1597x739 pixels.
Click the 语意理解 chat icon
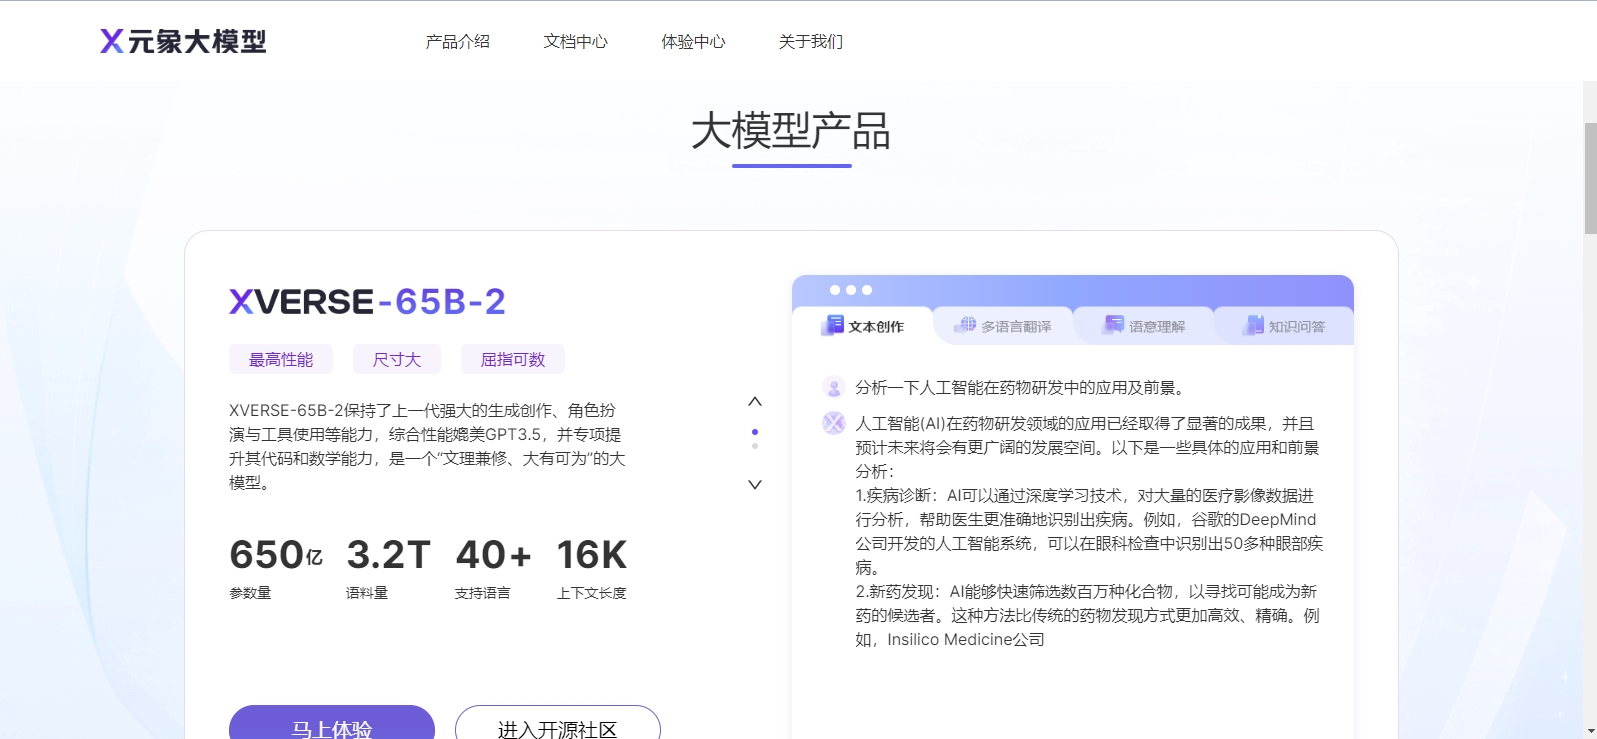click(1113, 325)
